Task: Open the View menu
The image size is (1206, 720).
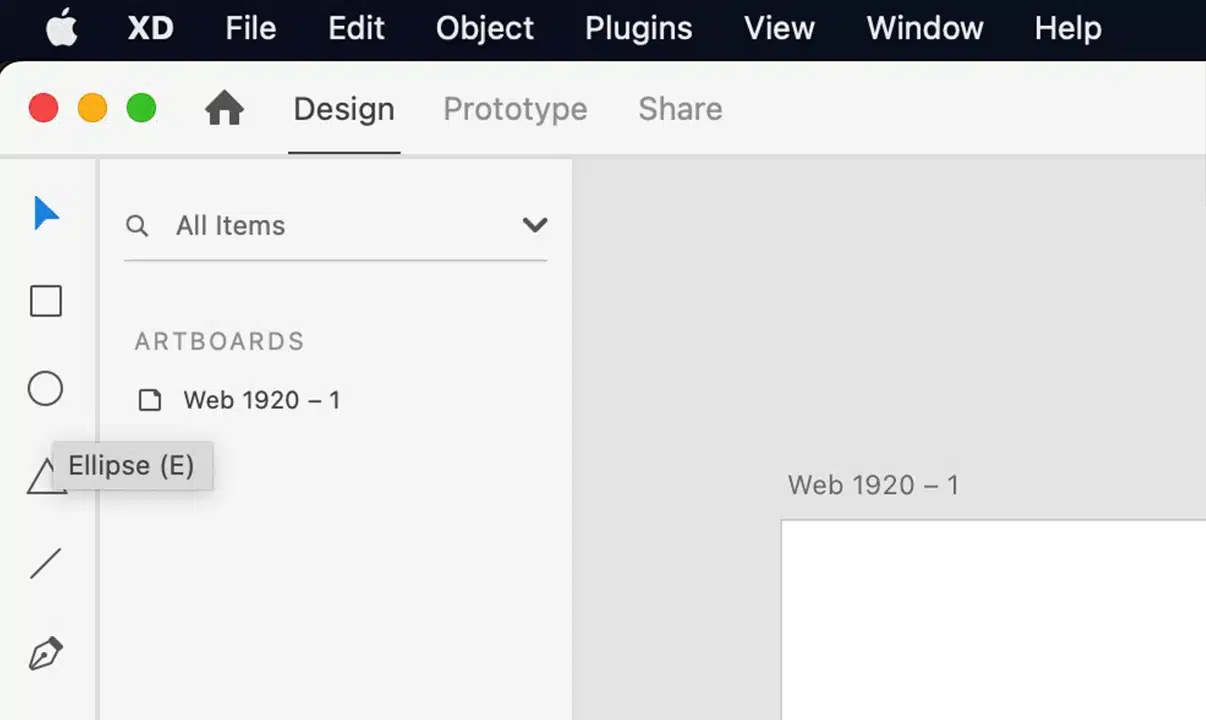Action: [x=778, y=29]
